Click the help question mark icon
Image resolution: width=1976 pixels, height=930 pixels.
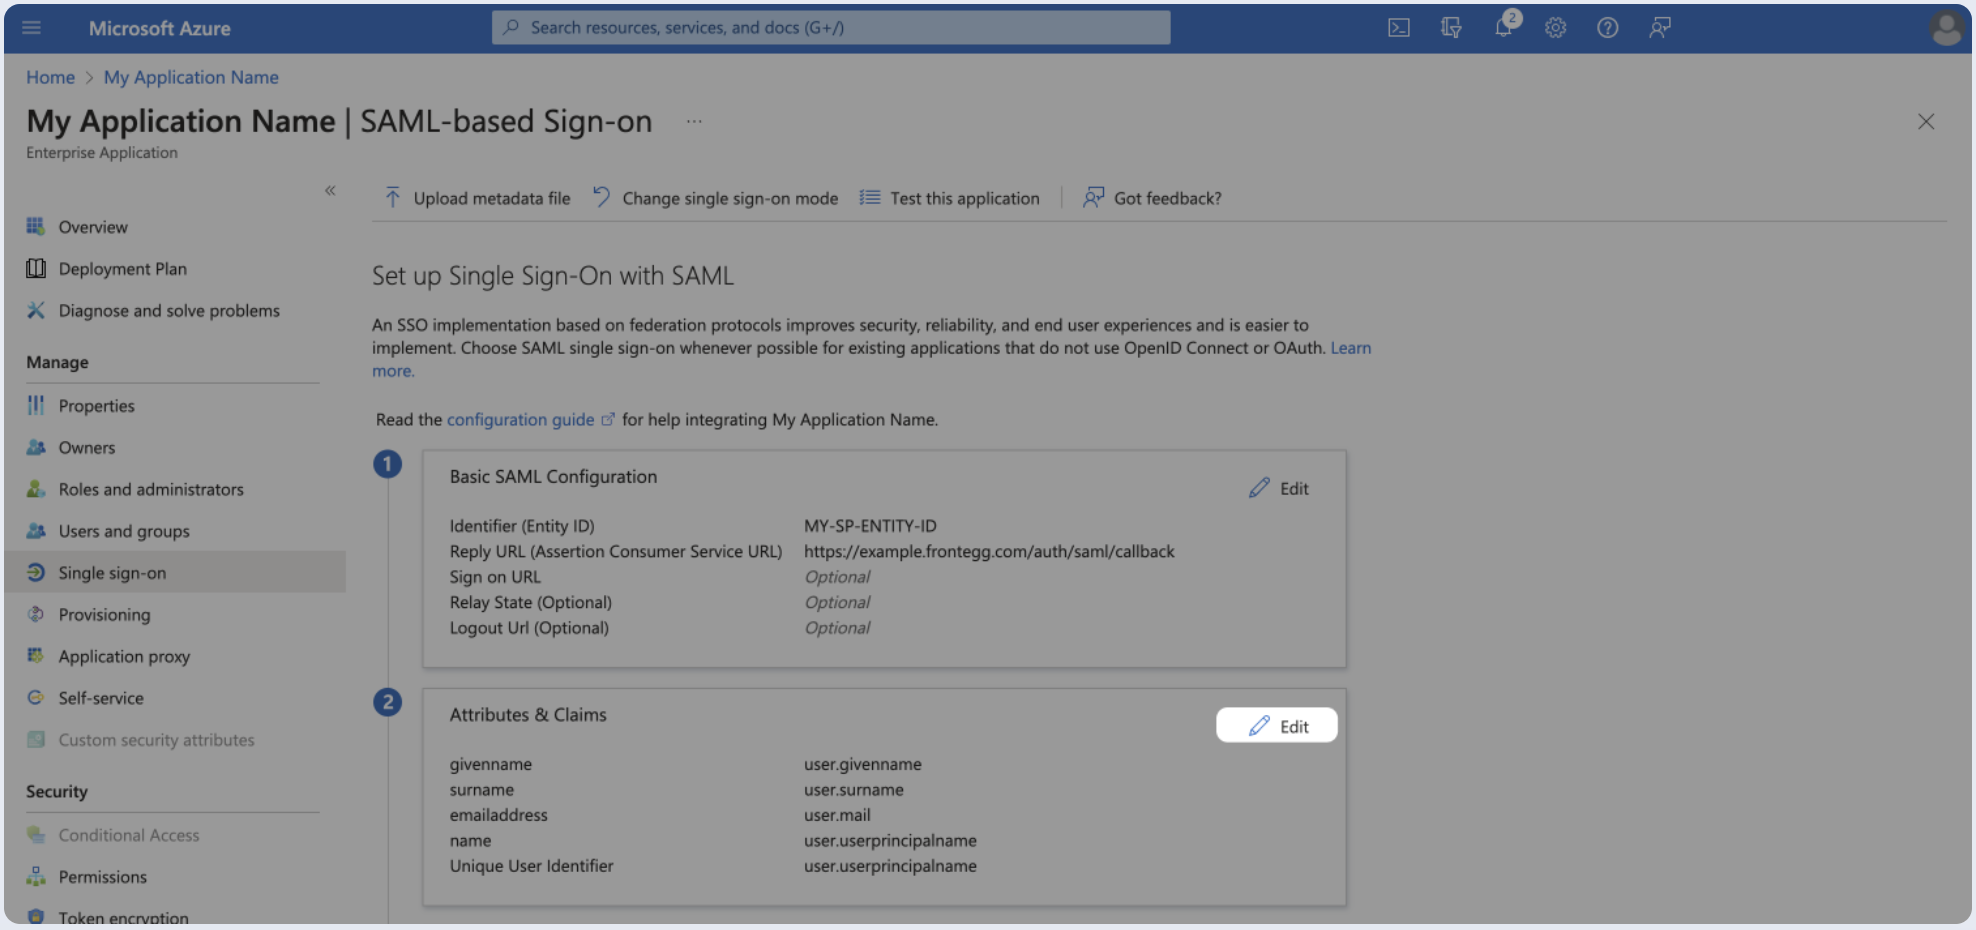[x=1607, y=28]
